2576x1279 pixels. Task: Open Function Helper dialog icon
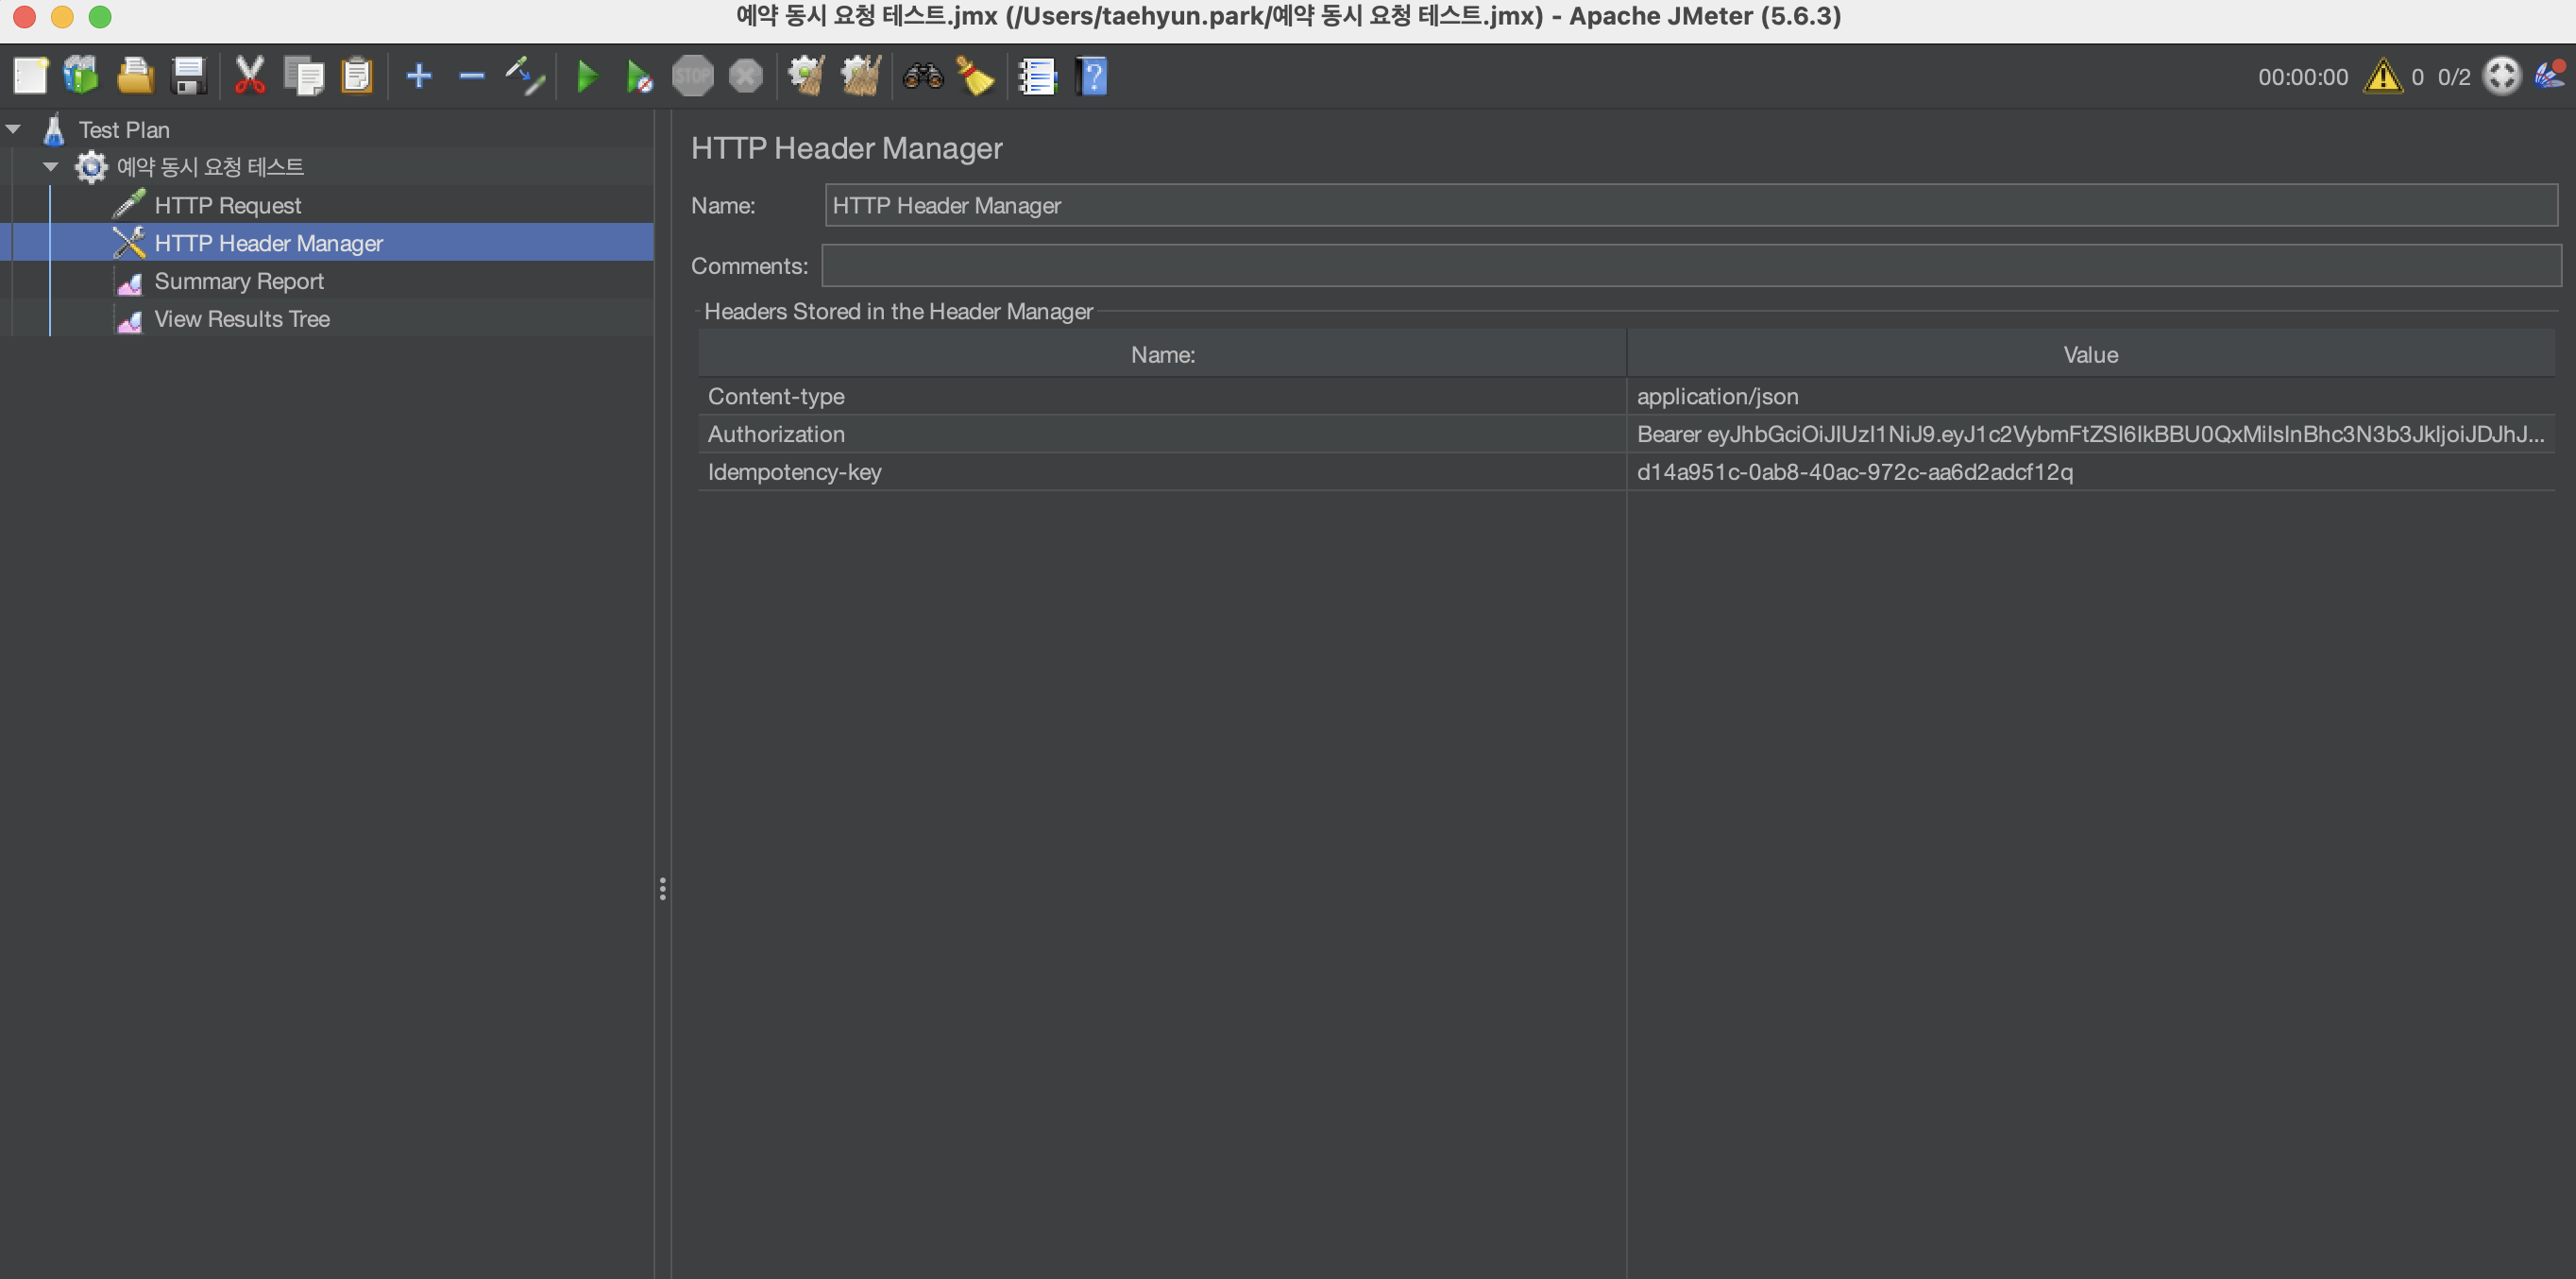pyautogui.click(x=1037, y=76)
